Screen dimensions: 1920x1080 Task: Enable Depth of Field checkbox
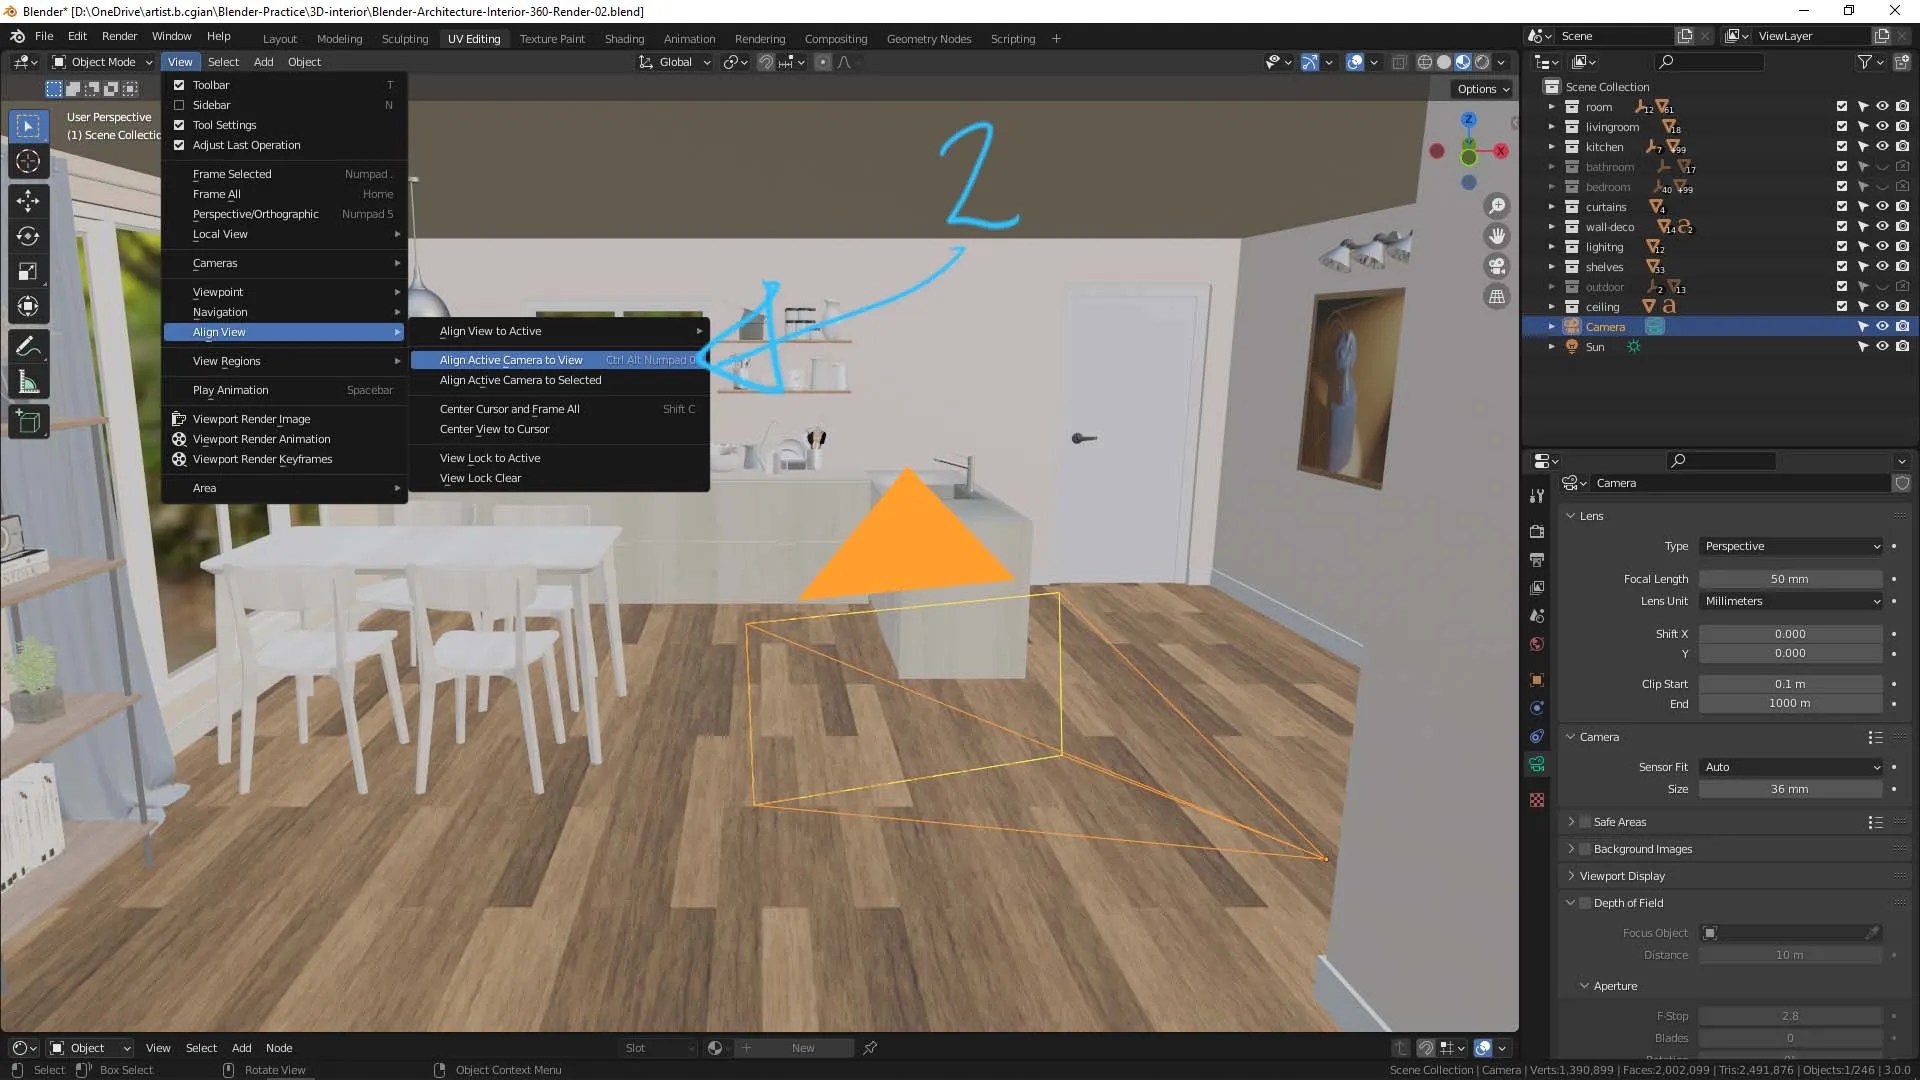(1585, 903)
